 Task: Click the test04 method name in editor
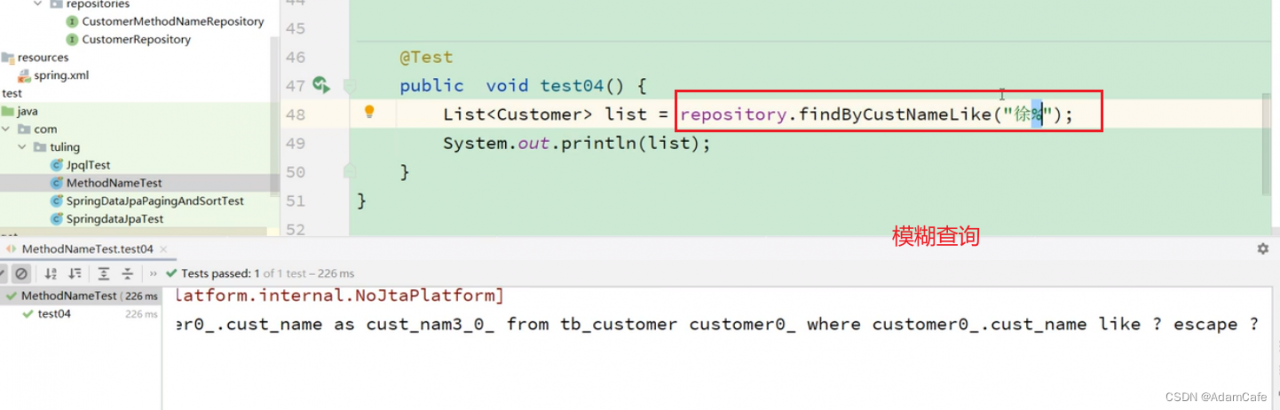click(574, 86)
